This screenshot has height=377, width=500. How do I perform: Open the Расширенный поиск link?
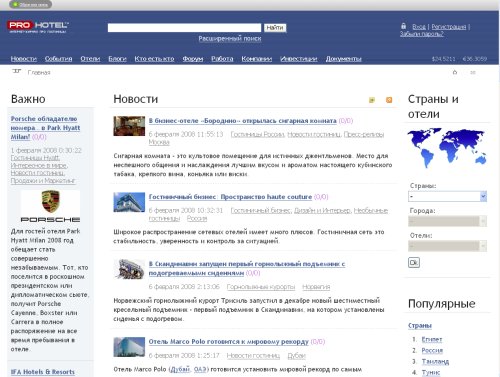230,39
